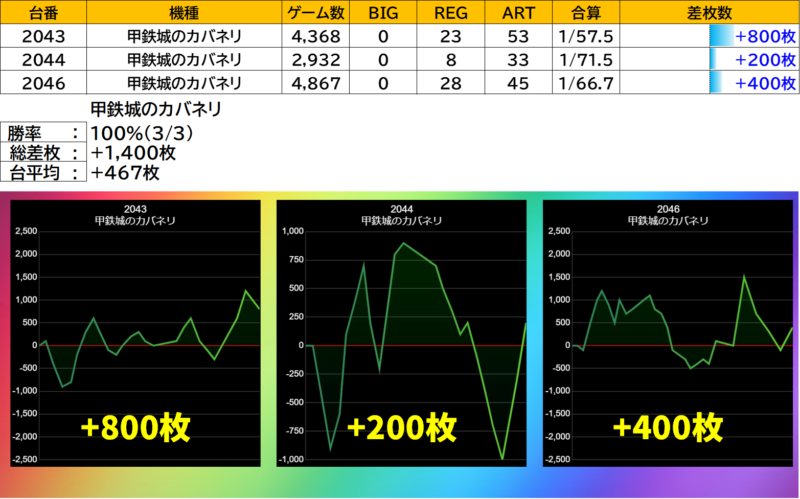Click the 総差枚 label

[x=43, y=152]
